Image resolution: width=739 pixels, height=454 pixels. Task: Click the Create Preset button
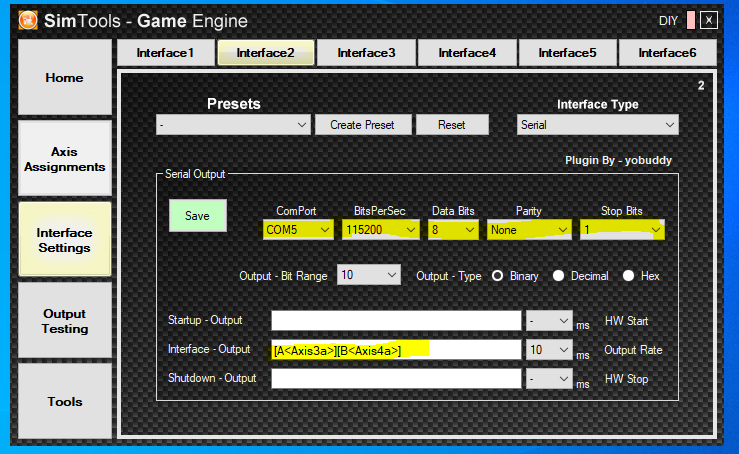[x=362, y=125]
